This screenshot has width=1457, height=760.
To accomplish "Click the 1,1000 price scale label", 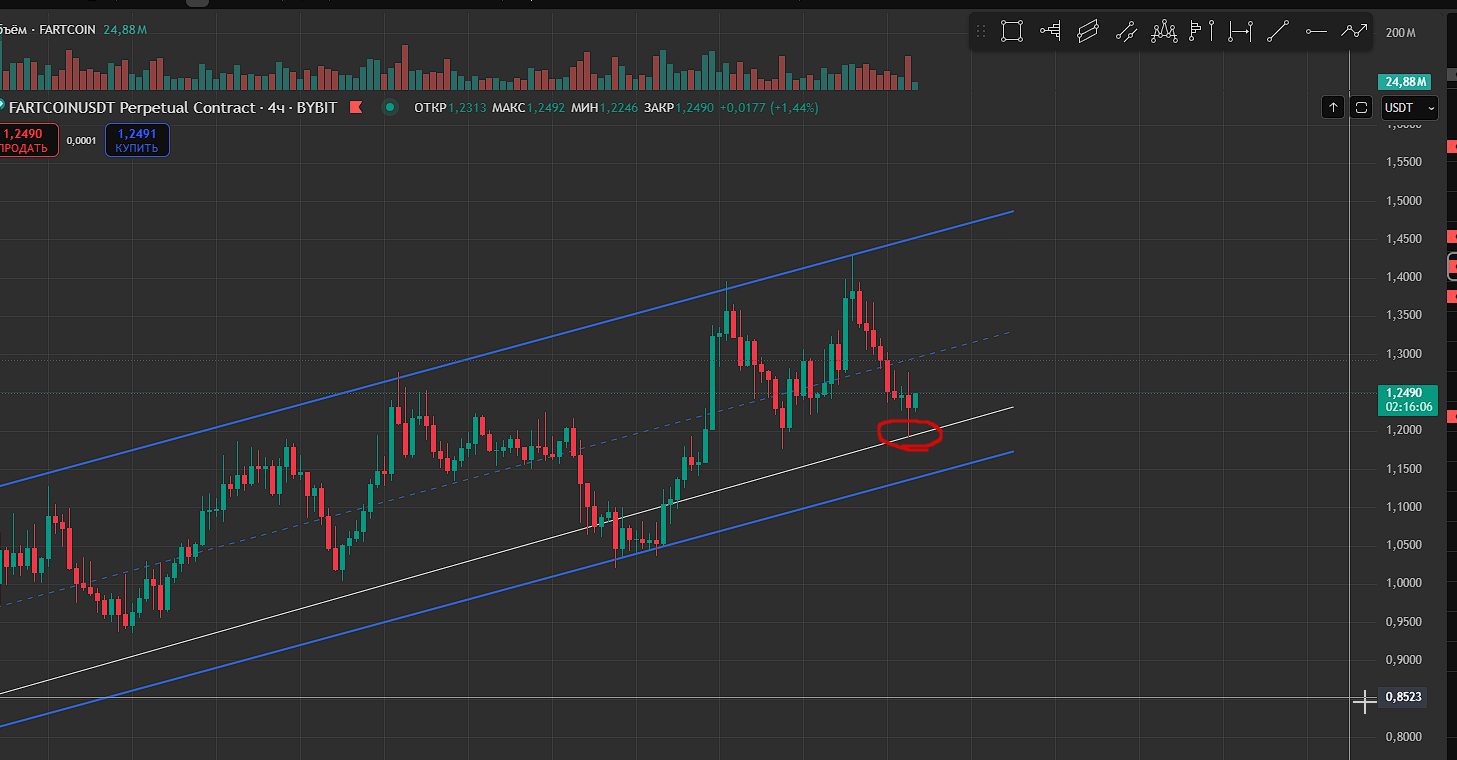I will pyautogui.click(x=1404, y=507).
